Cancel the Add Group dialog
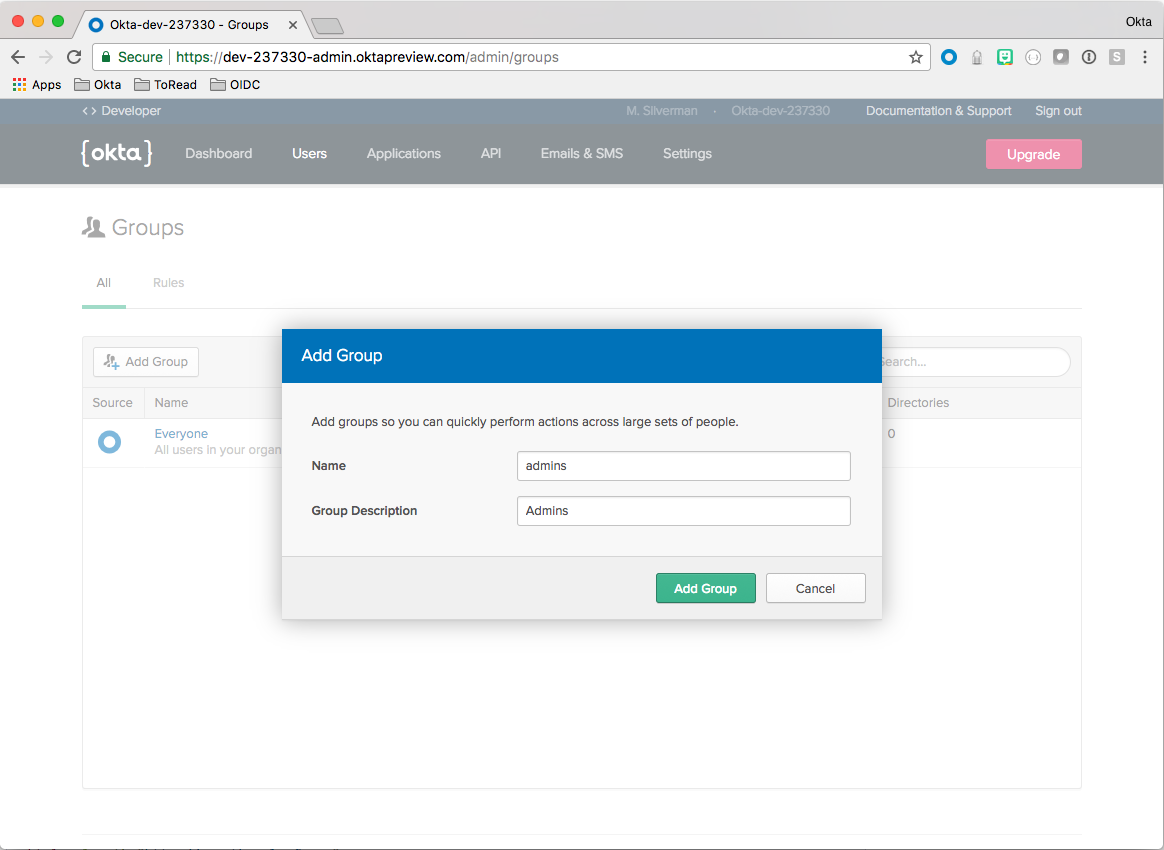 tap(815, 588)
